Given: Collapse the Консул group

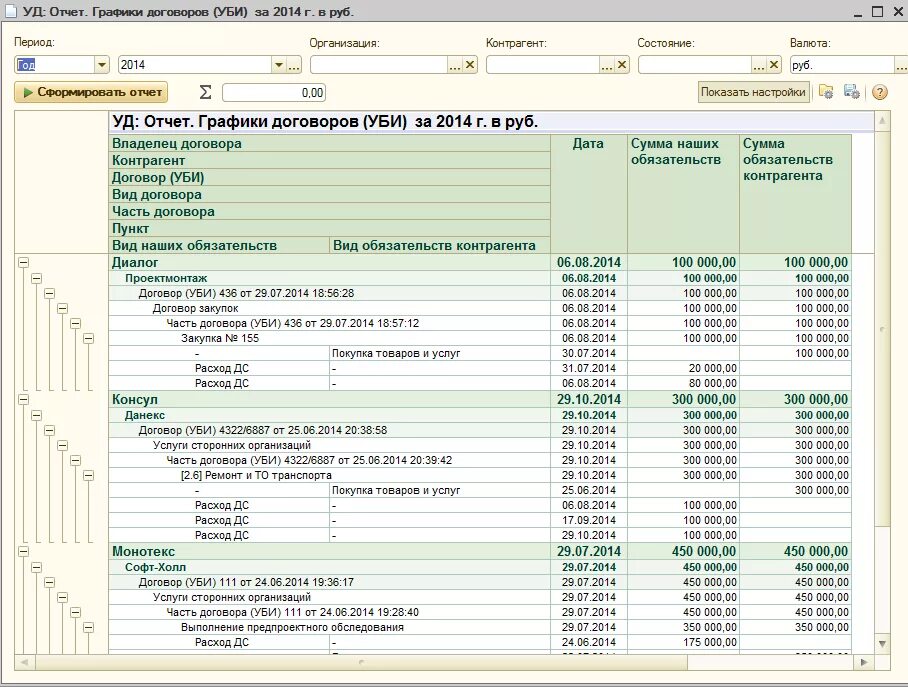Looking at the screenshot, I should 23,399.
